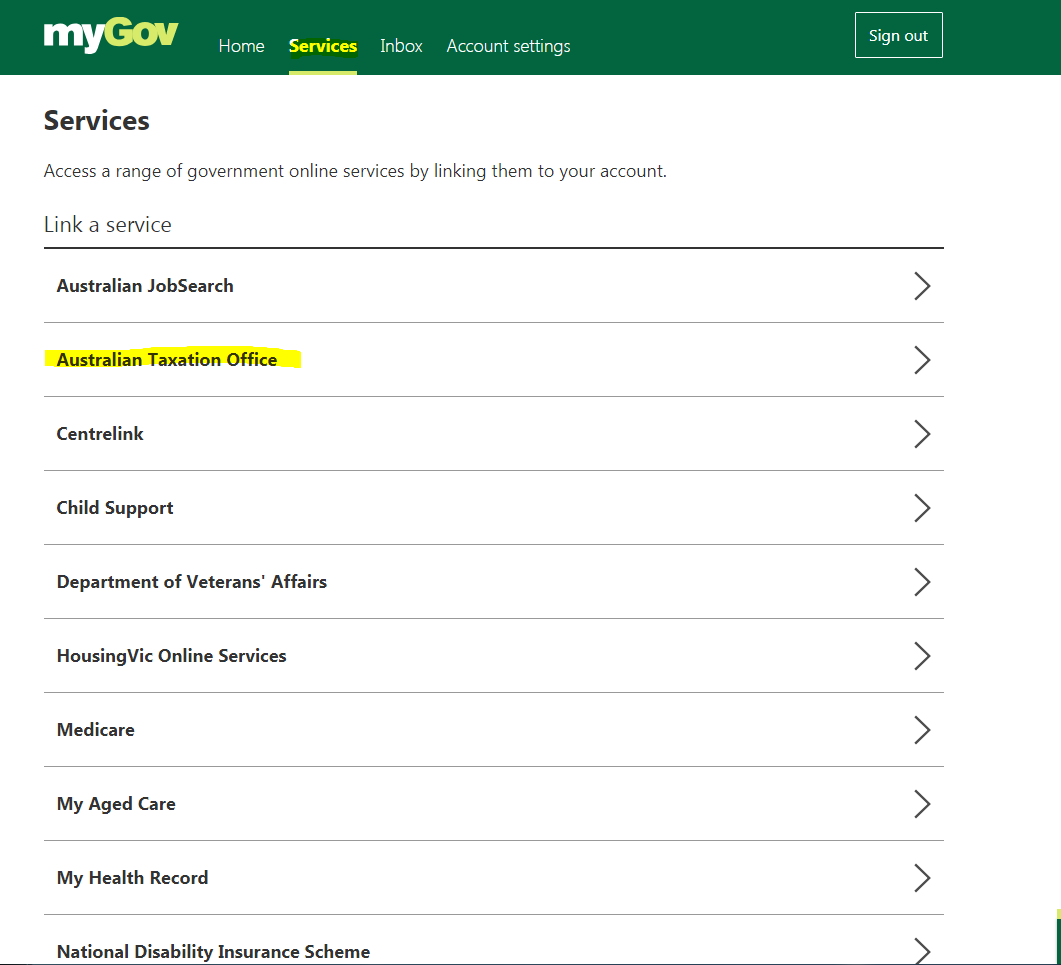Click the Sign out button
This screenshot has height=965, width=1061.
point(899,35)
